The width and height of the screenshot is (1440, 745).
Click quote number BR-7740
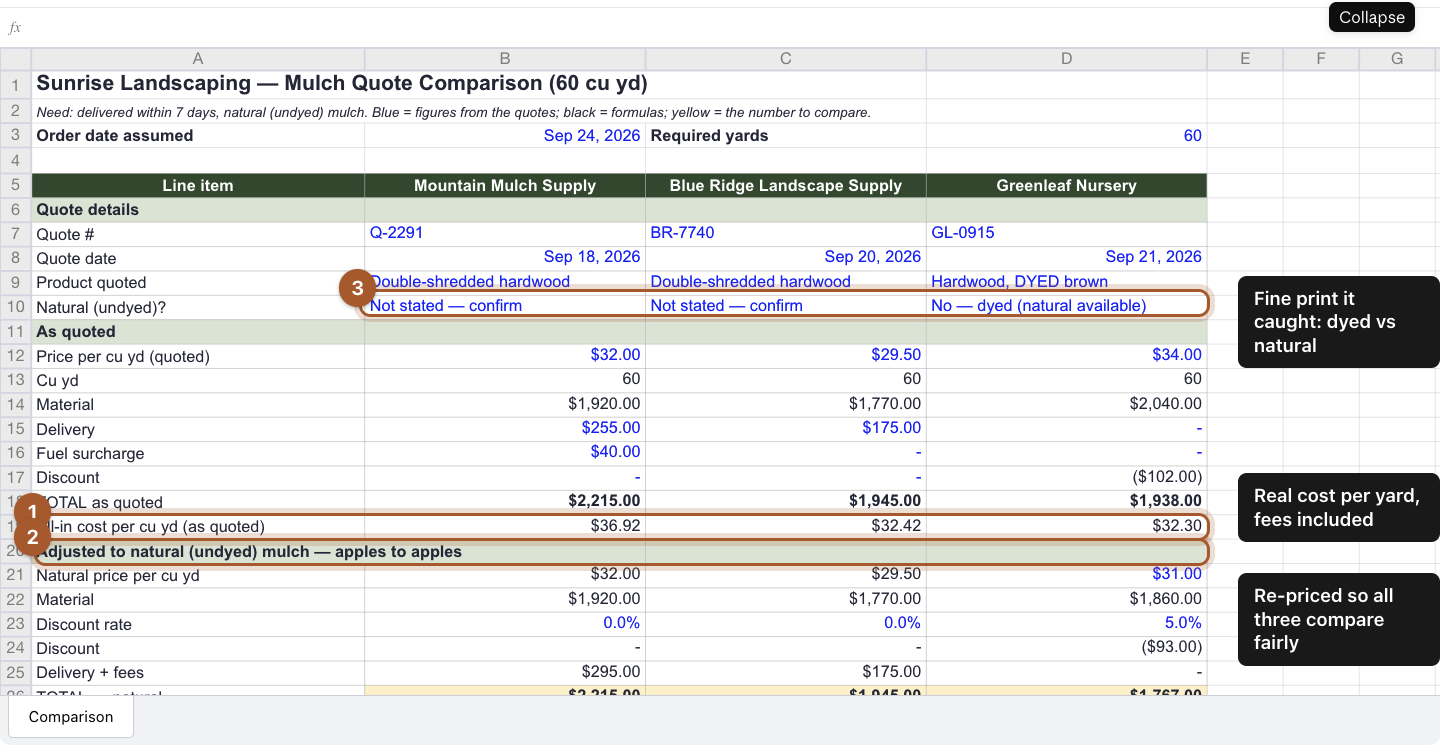(x=786, y=233)
